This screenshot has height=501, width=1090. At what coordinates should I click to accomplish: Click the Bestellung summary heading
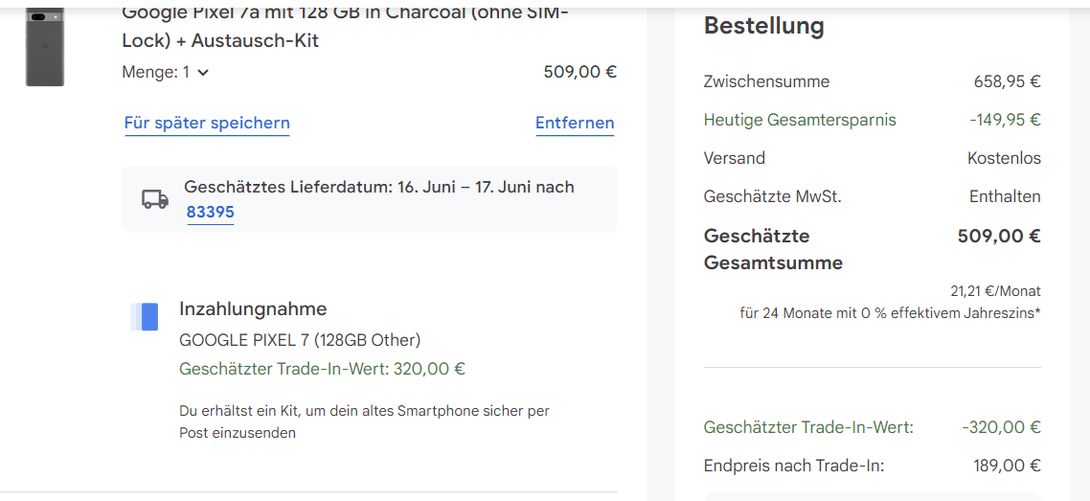coord(764,26)
